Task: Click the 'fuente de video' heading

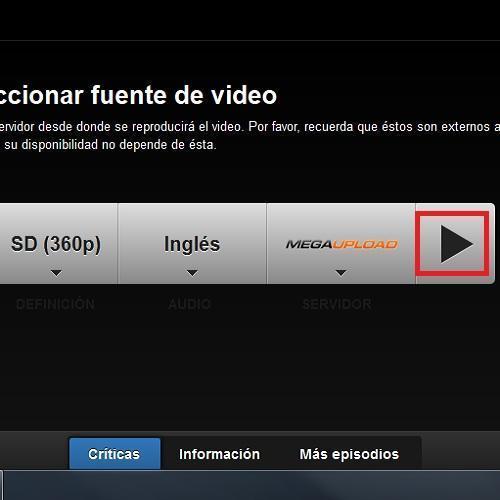Action: (x=184, y=95)
